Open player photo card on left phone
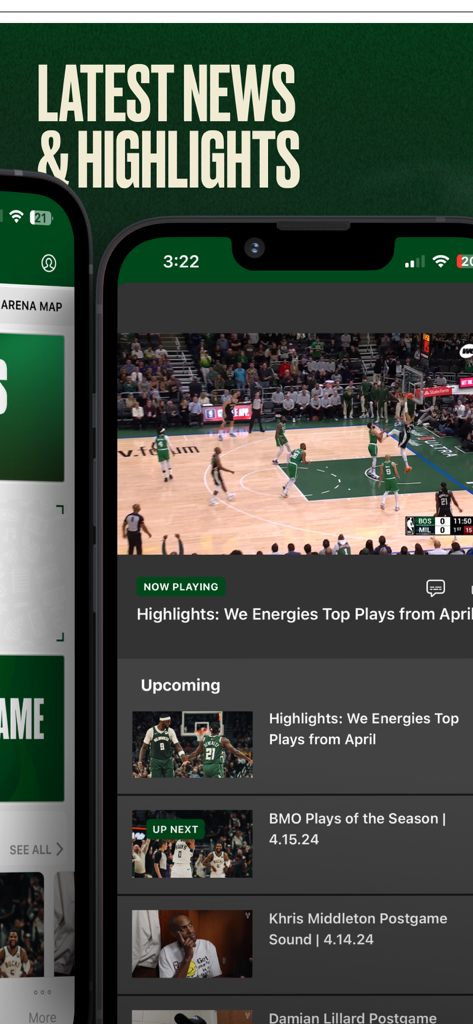This screenshot has height=1024, width=473. pyautogui.click(x=20, y=924)
